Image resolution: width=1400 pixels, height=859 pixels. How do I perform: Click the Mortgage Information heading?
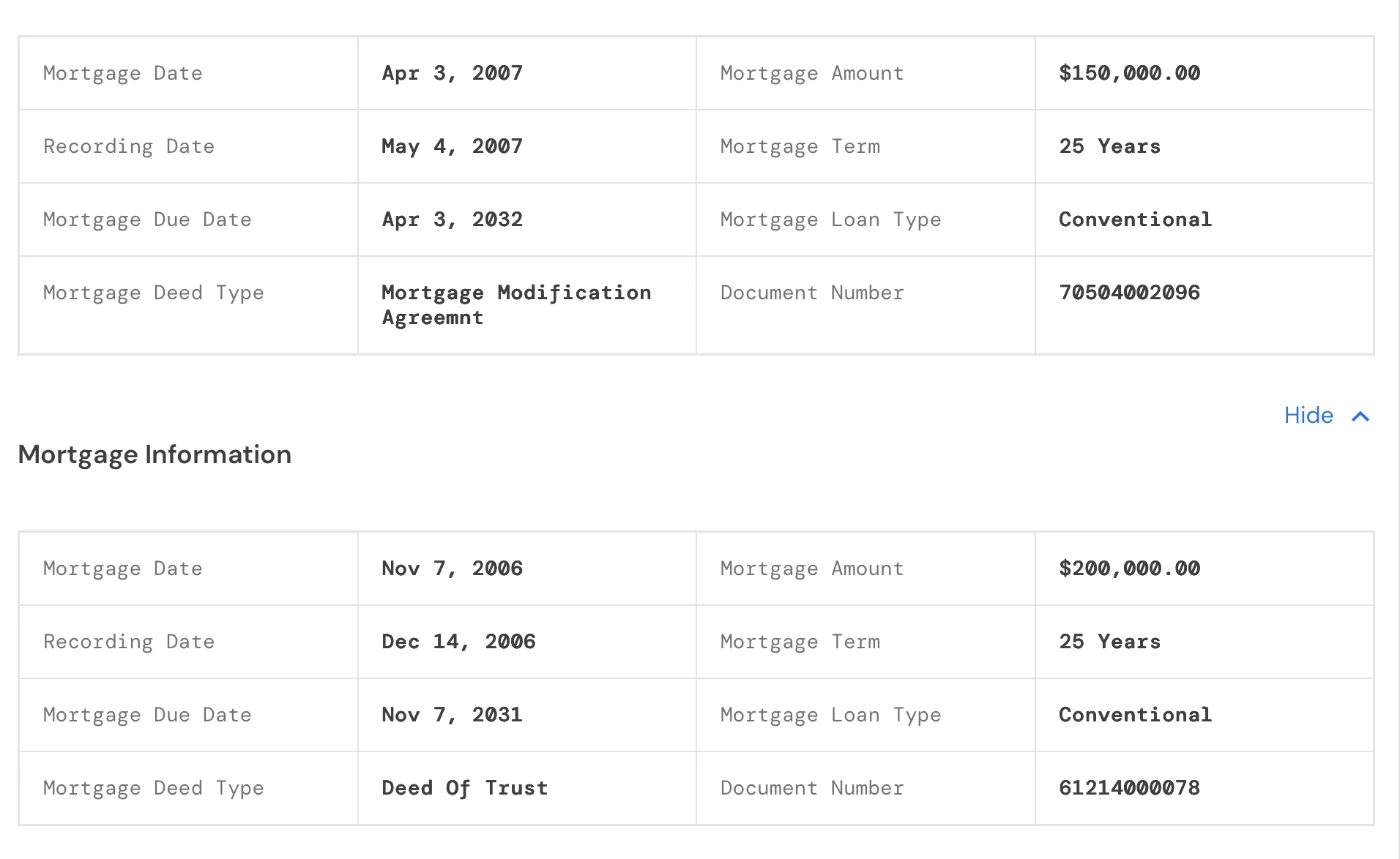[155, 454]
